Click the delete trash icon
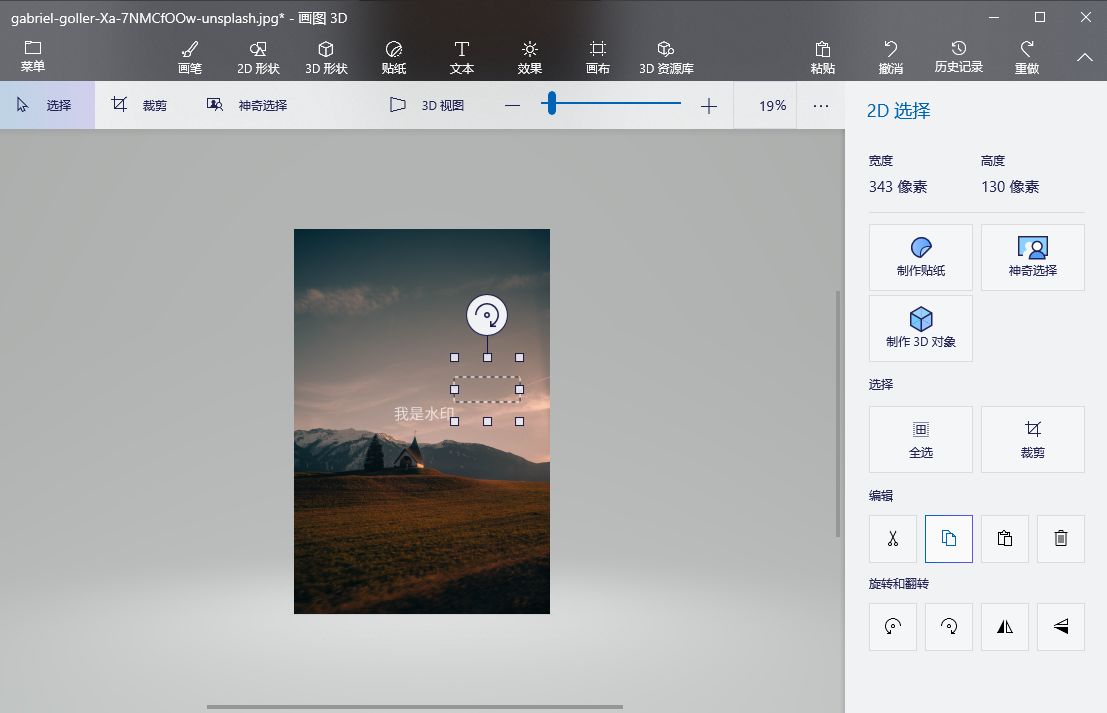 pos(1061,538)
